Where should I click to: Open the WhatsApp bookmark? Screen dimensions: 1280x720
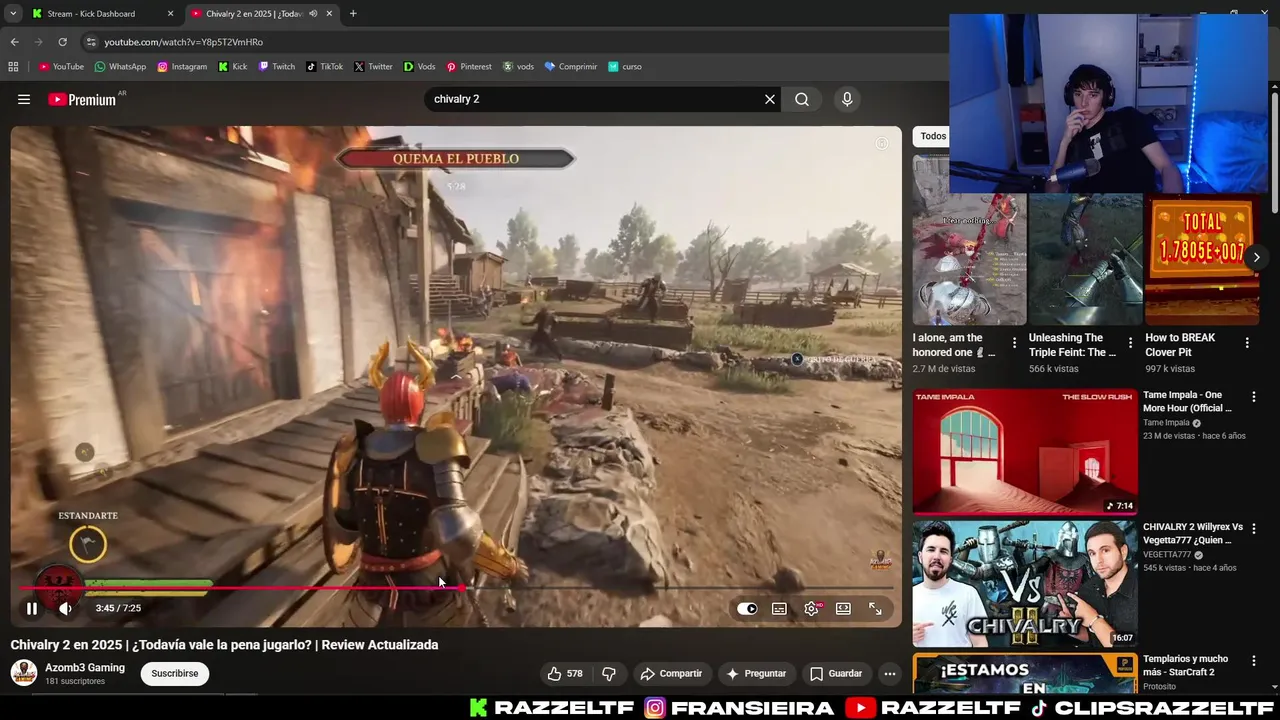(x=120, y=67)
